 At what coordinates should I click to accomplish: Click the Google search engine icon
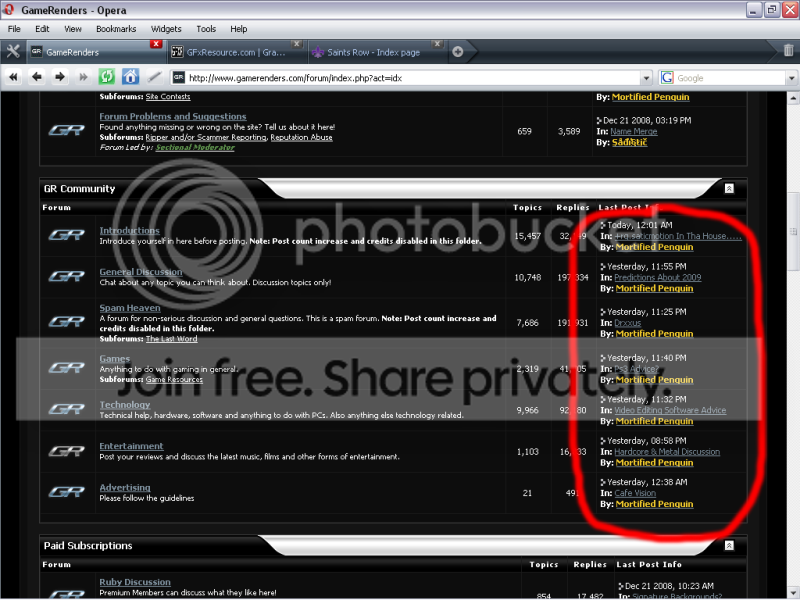[x=667, y=78]
